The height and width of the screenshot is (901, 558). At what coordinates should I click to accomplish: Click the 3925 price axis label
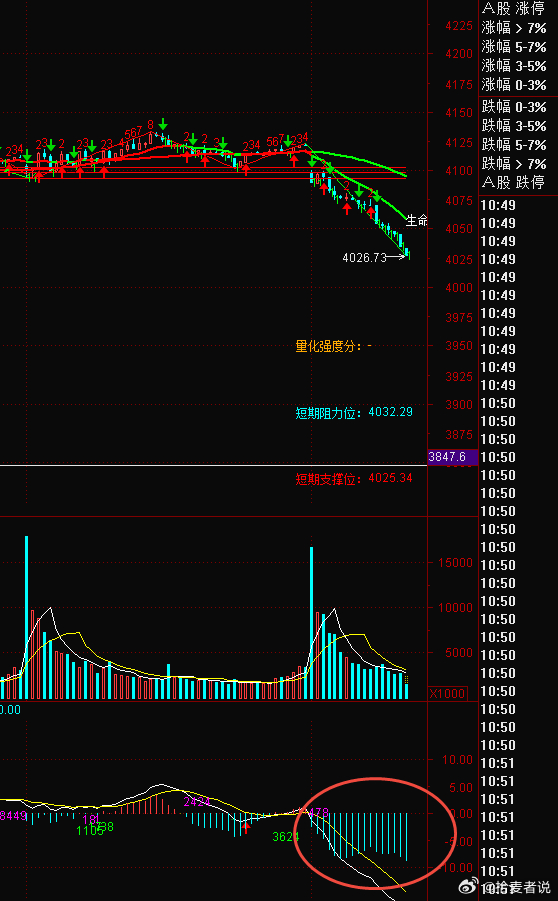pyautogui.click(x=459, y=376)
